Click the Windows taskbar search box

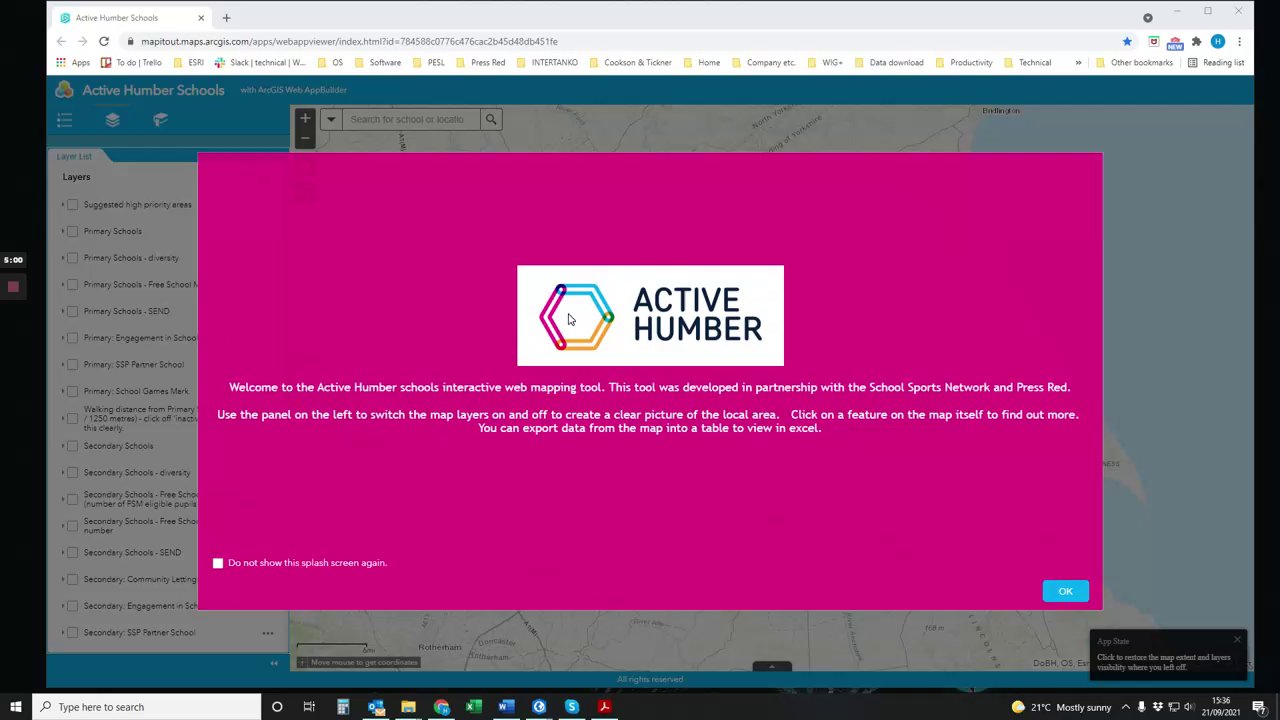(146, 707)
